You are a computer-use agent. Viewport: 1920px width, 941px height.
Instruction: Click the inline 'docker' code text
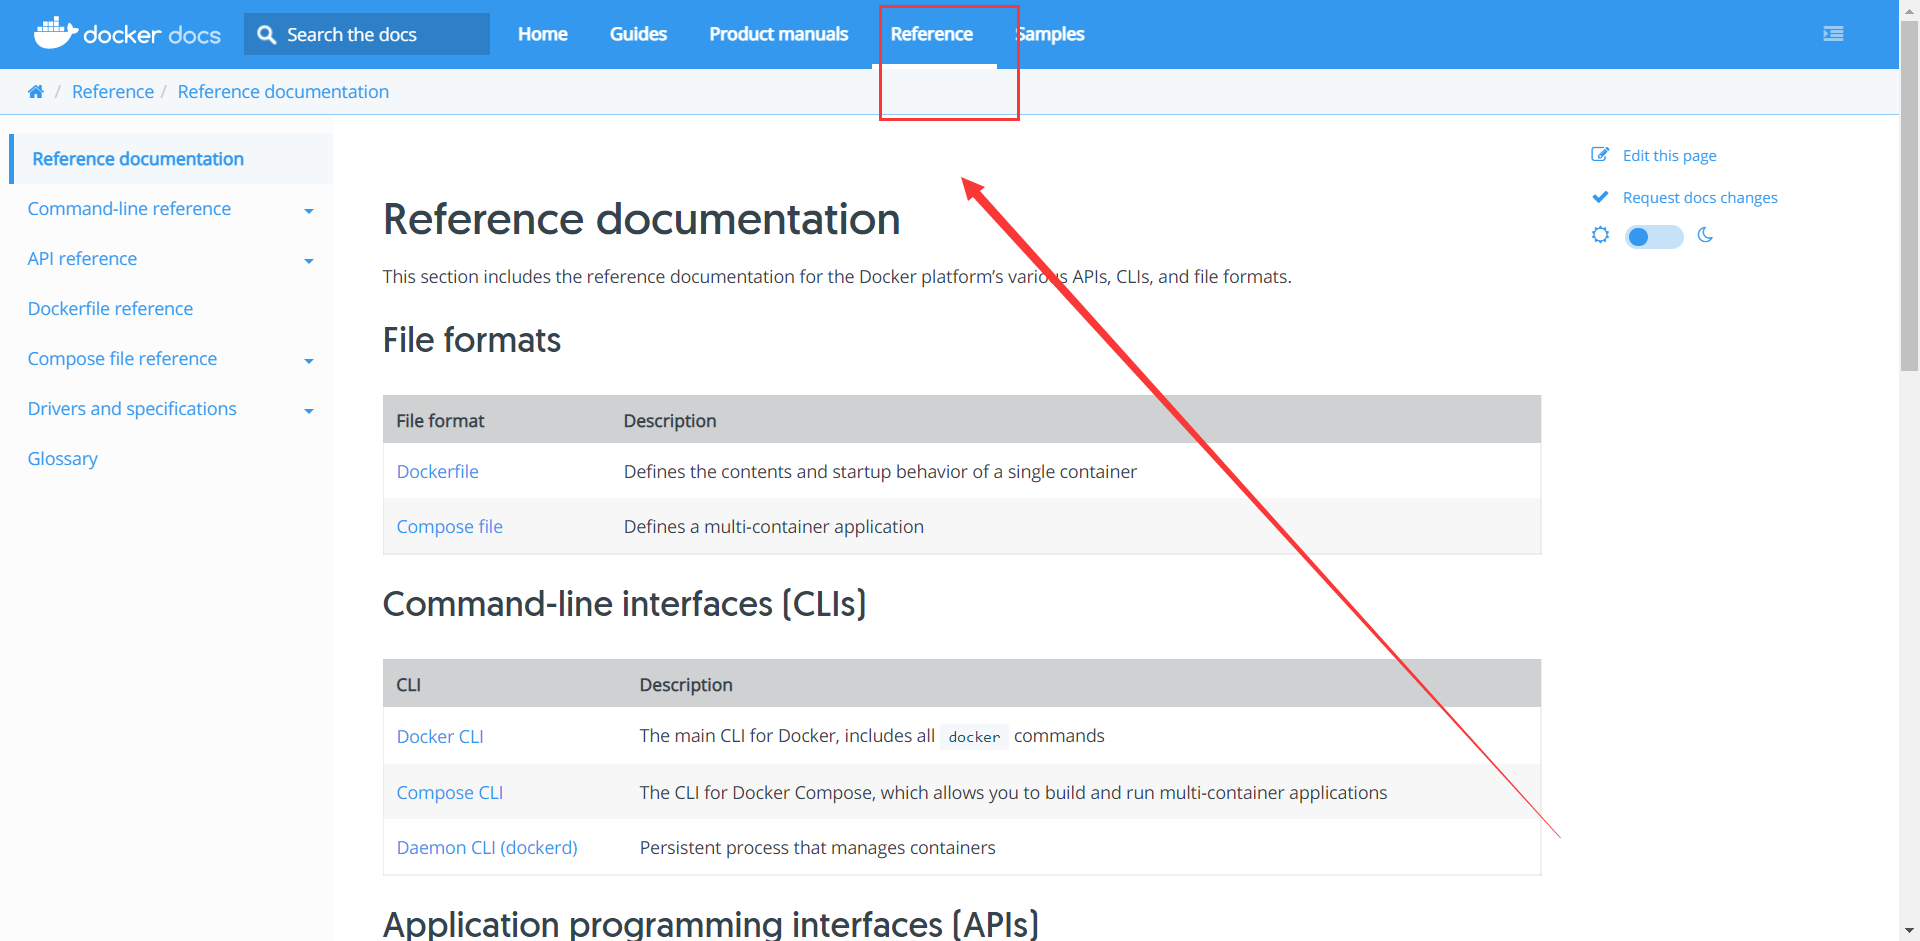tap(974, 737)
